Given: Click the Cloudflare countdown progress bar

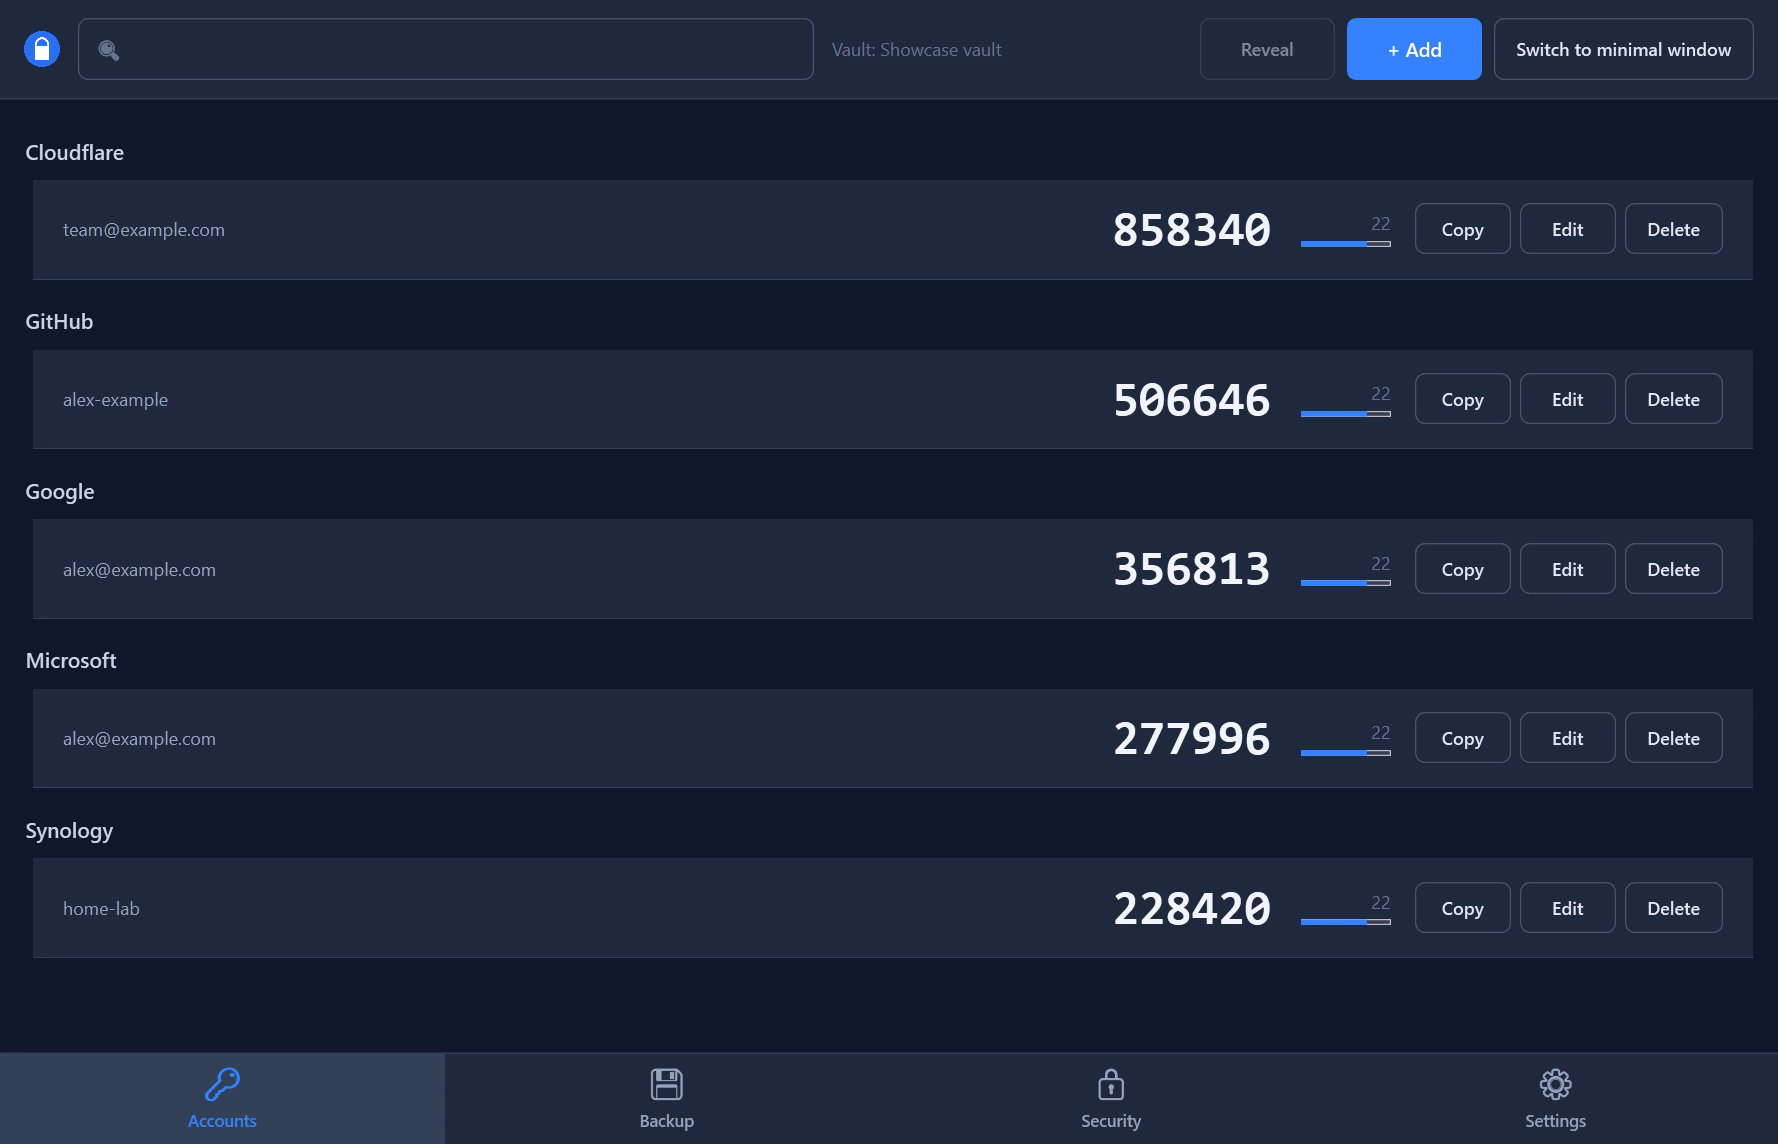Looking at the screenshot, I should click(1345, 244).
